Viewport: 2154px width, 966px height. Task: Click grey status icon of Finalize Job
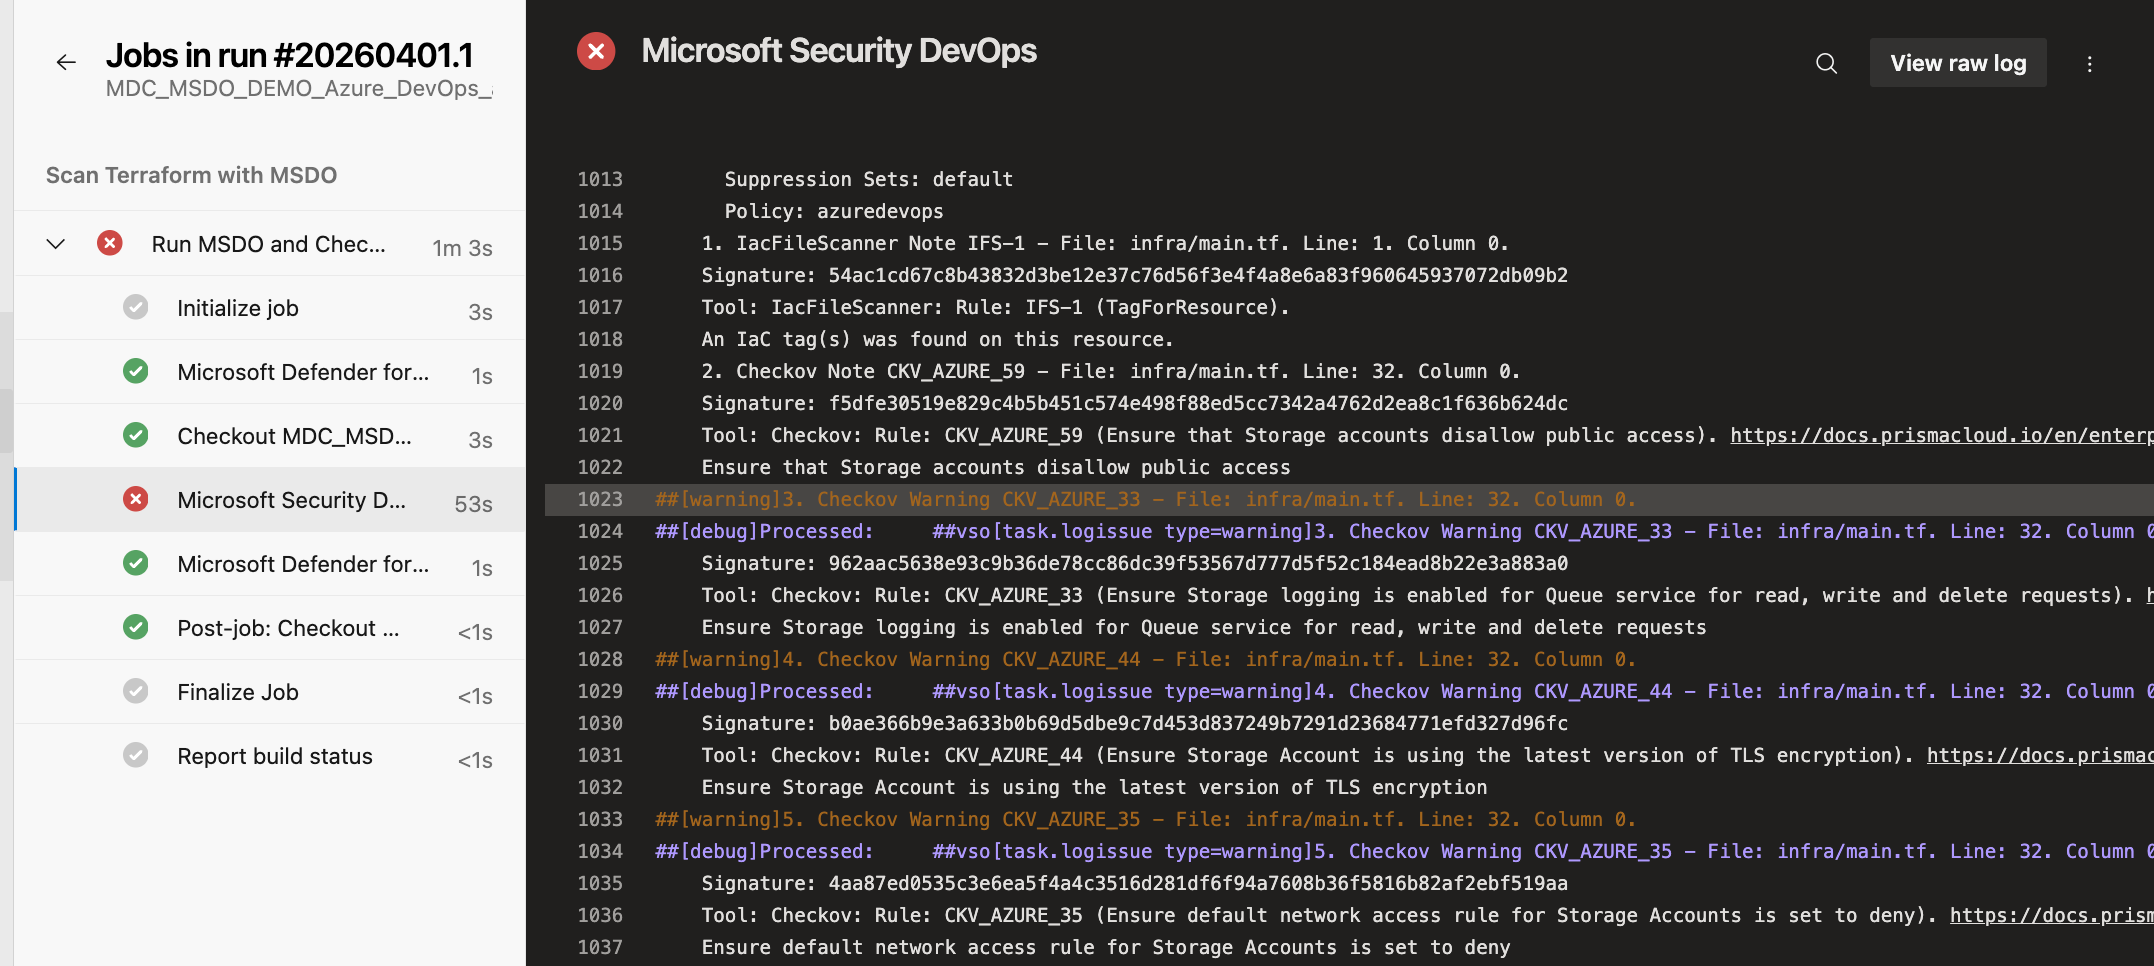click(136, 691)
